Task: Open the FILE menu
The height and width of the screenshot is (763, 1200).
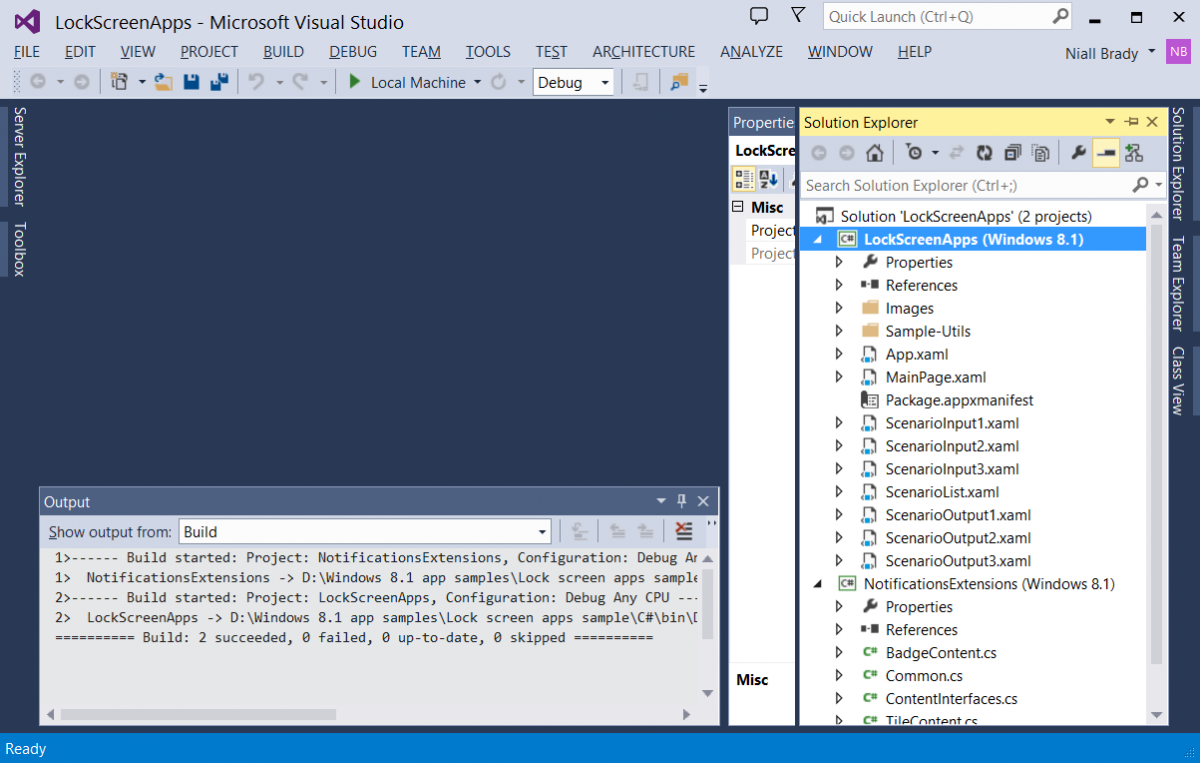Action: click(x=27, y=52)
